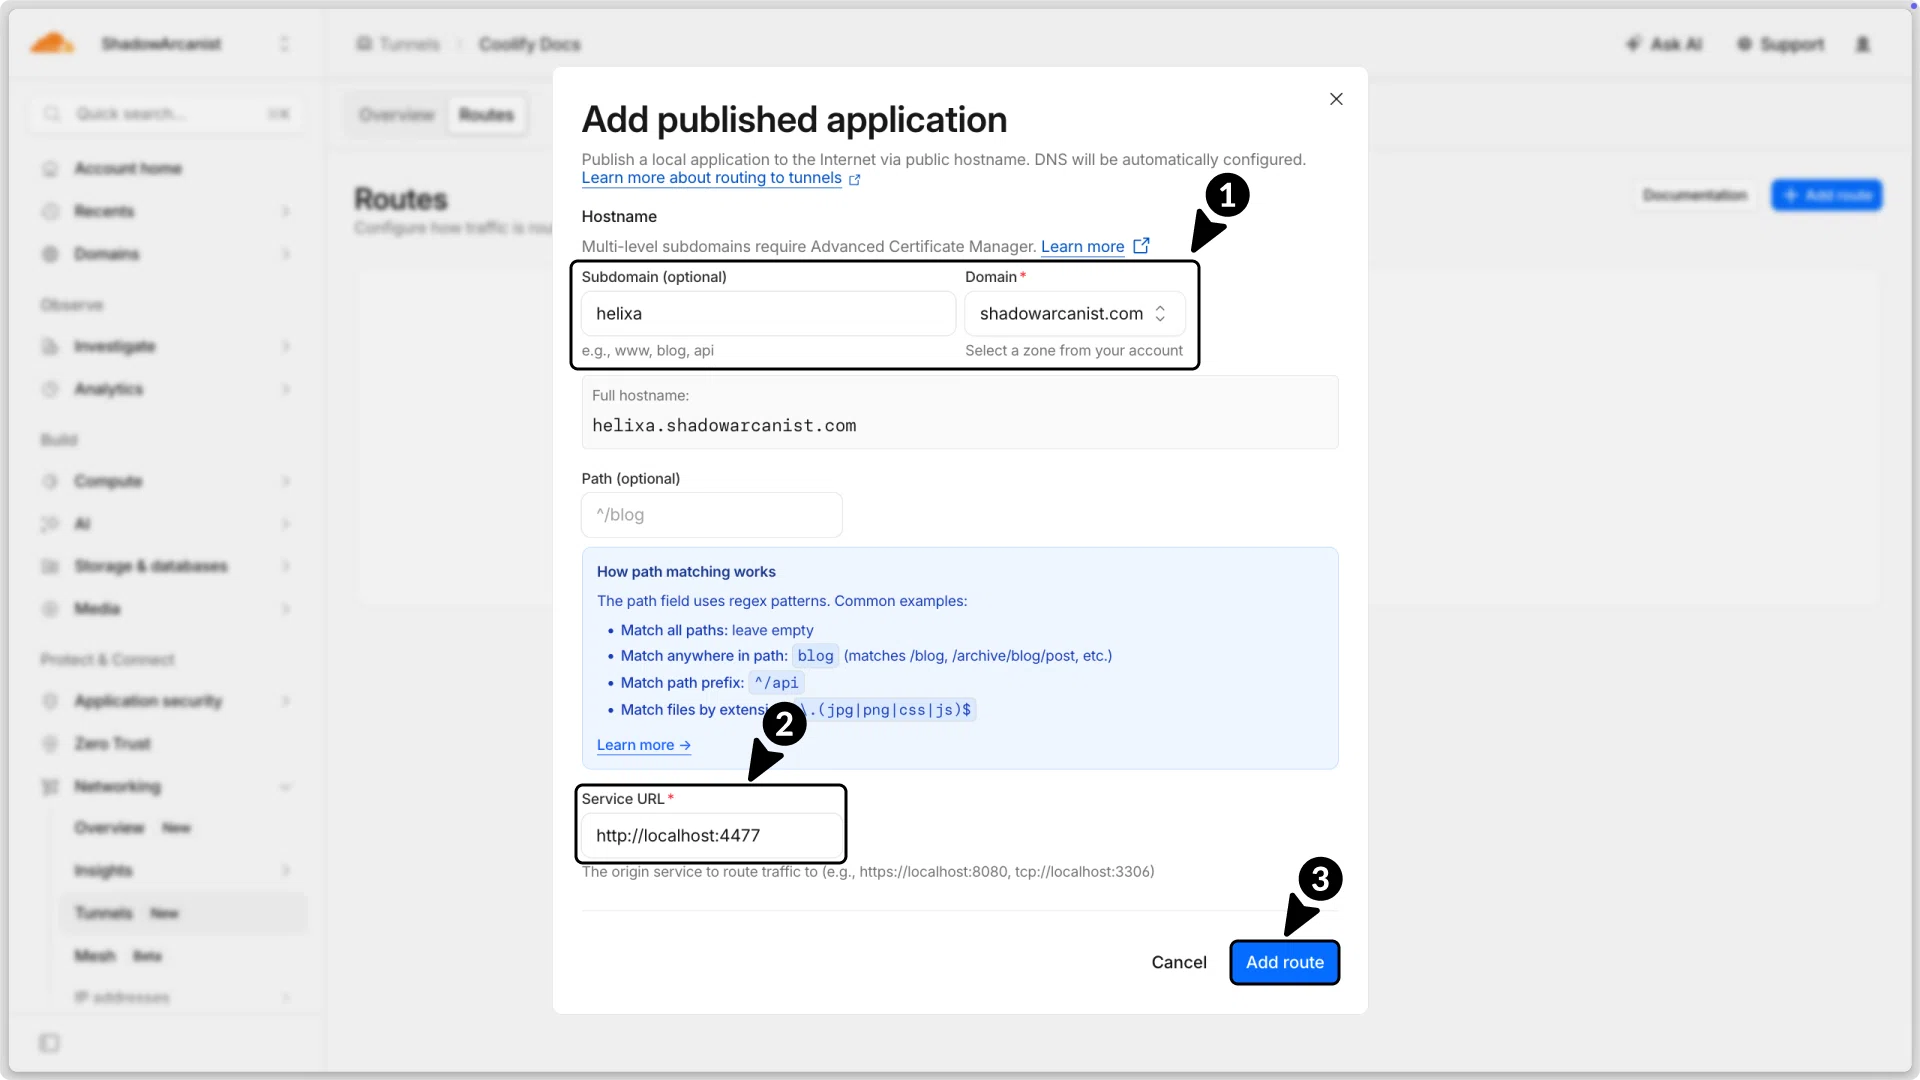The width and height of the screenshot is (1920, 1080).
Task: Open the Tunnels breadcrumb link
Action: (399, 44)
